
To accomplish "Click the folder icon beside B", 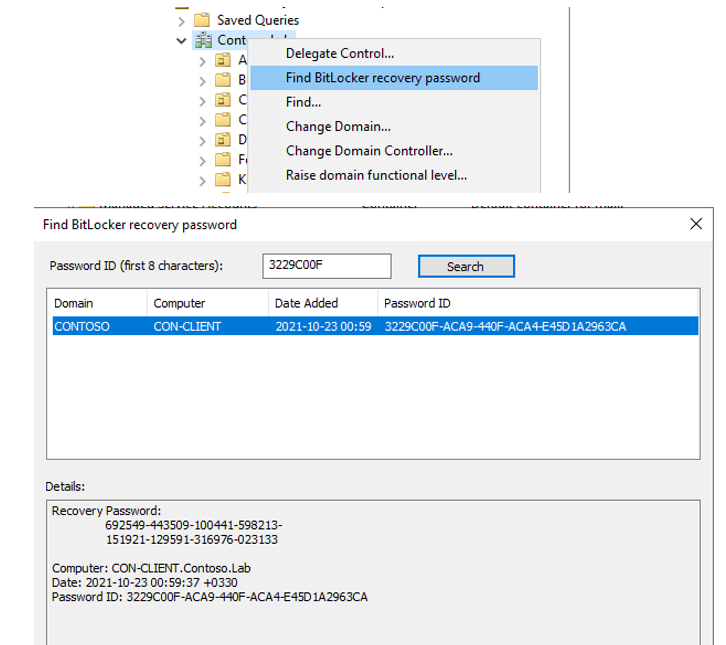I will [x=225, y=80].
